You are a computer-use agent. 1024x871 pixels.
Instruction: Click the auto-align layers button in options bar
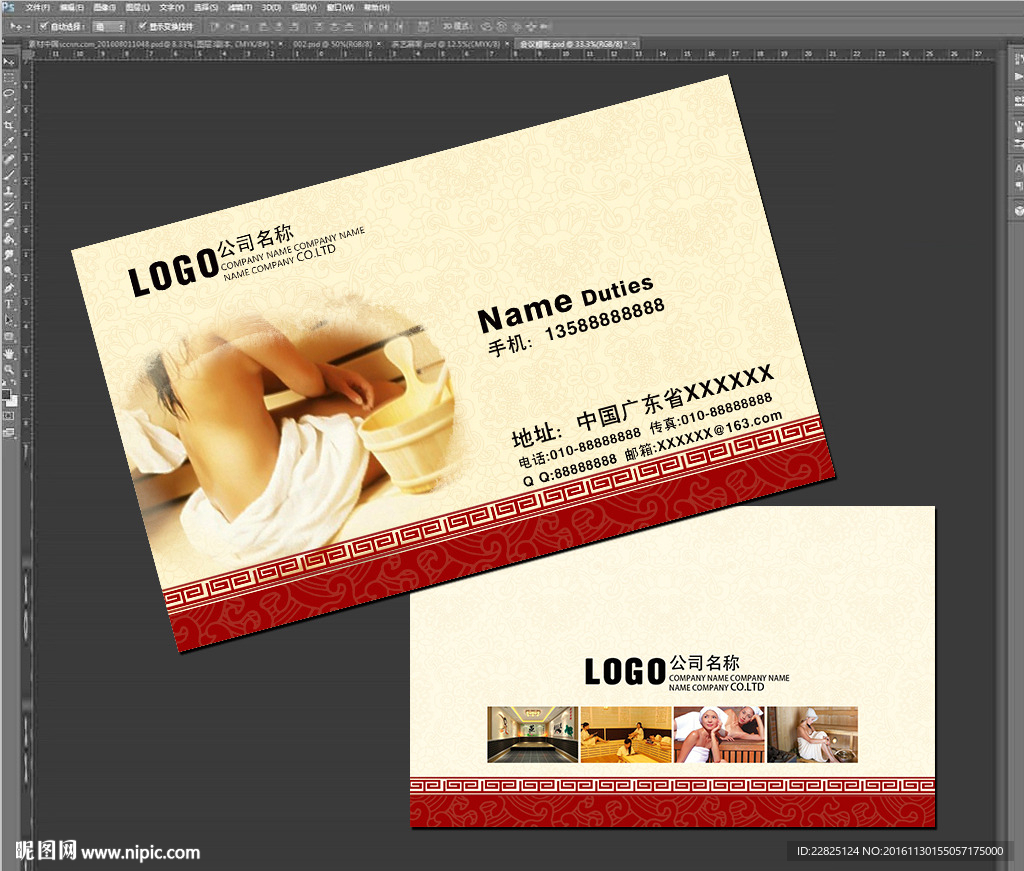tap(423, 27)
